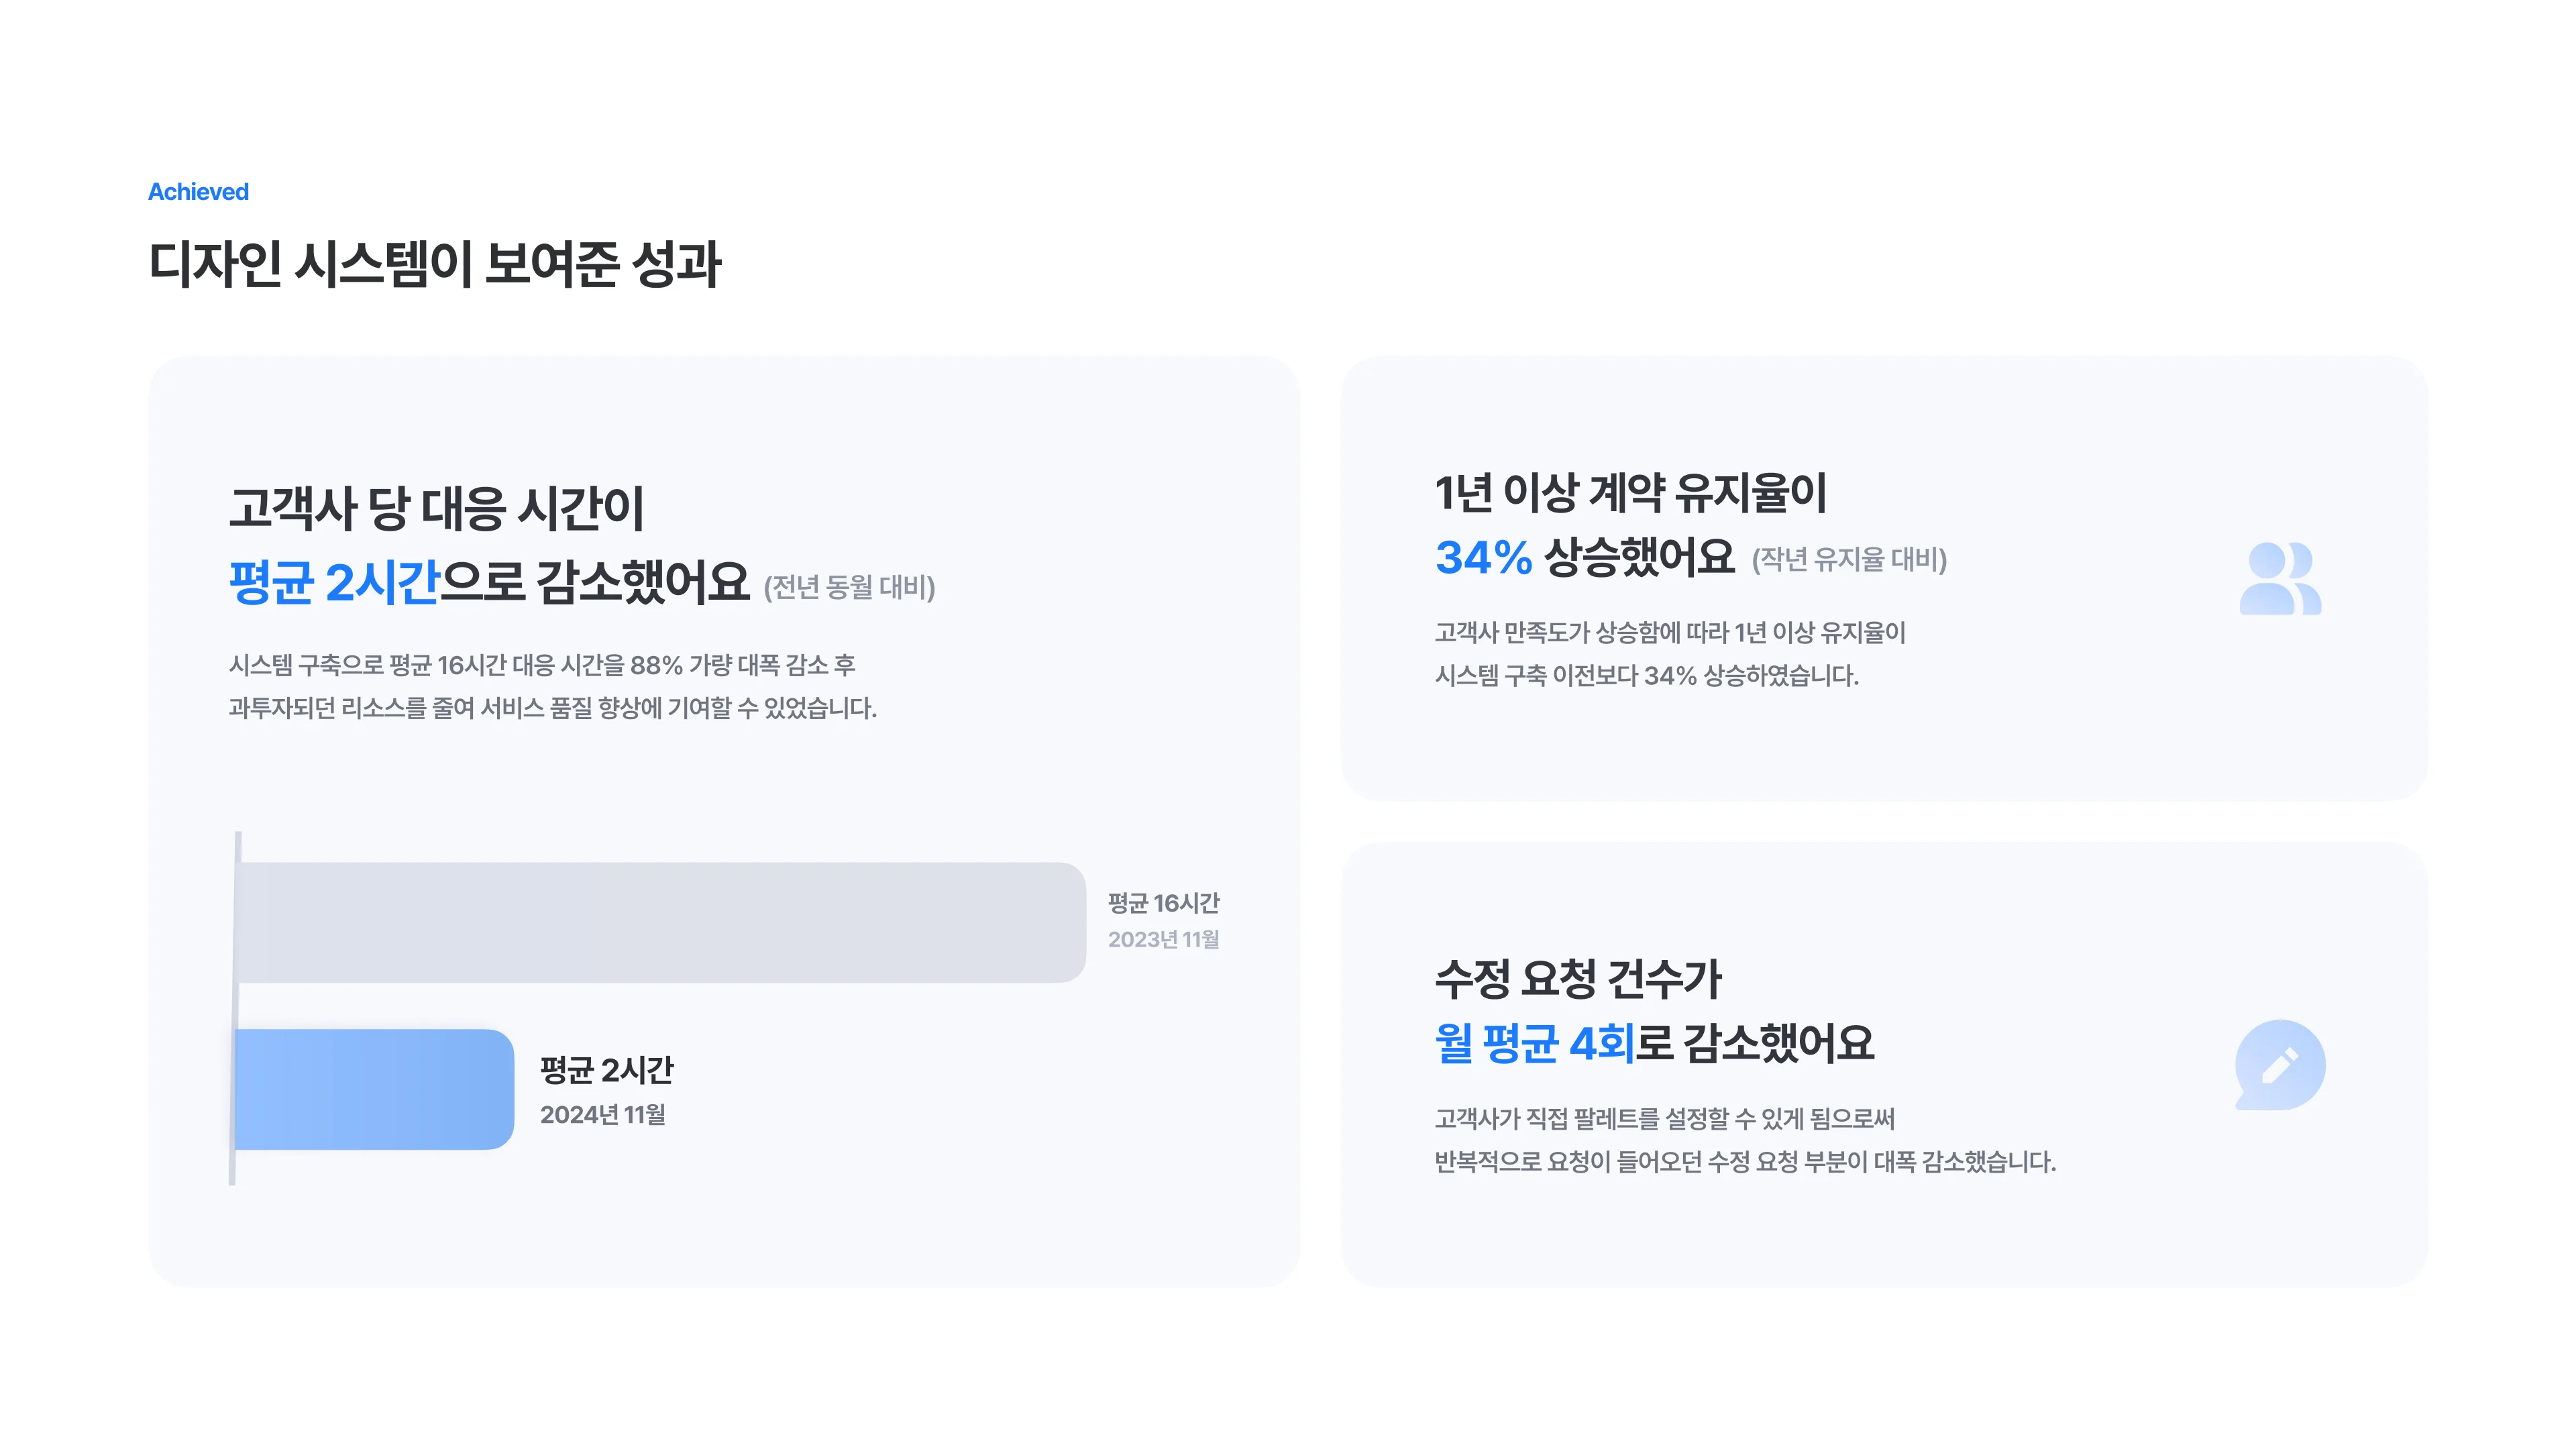Click the description starting "고객사가 직접 팔레트를"
The width and height of the screenshot is (2576, 1449).
tap(1664, 1119)
